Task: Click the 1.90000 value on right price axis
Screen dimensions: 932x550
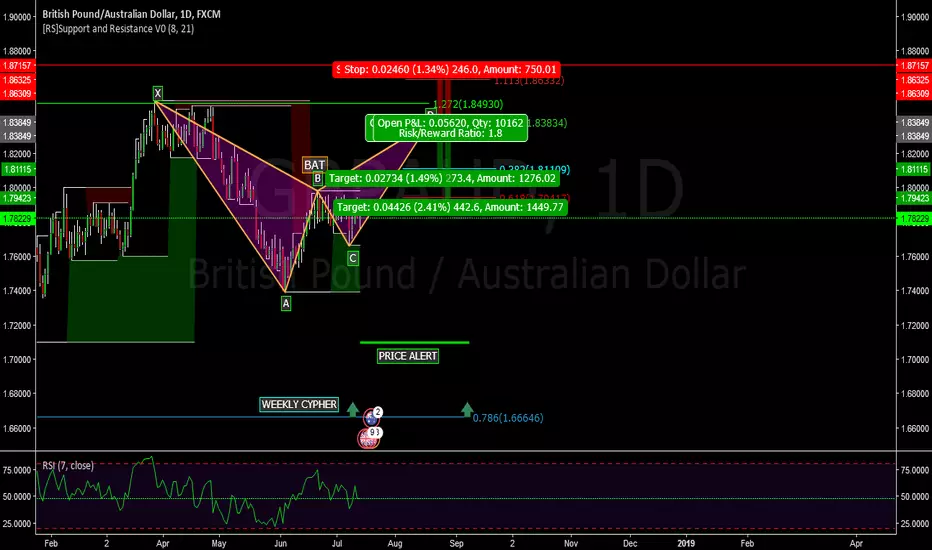Action: point(914,17)
